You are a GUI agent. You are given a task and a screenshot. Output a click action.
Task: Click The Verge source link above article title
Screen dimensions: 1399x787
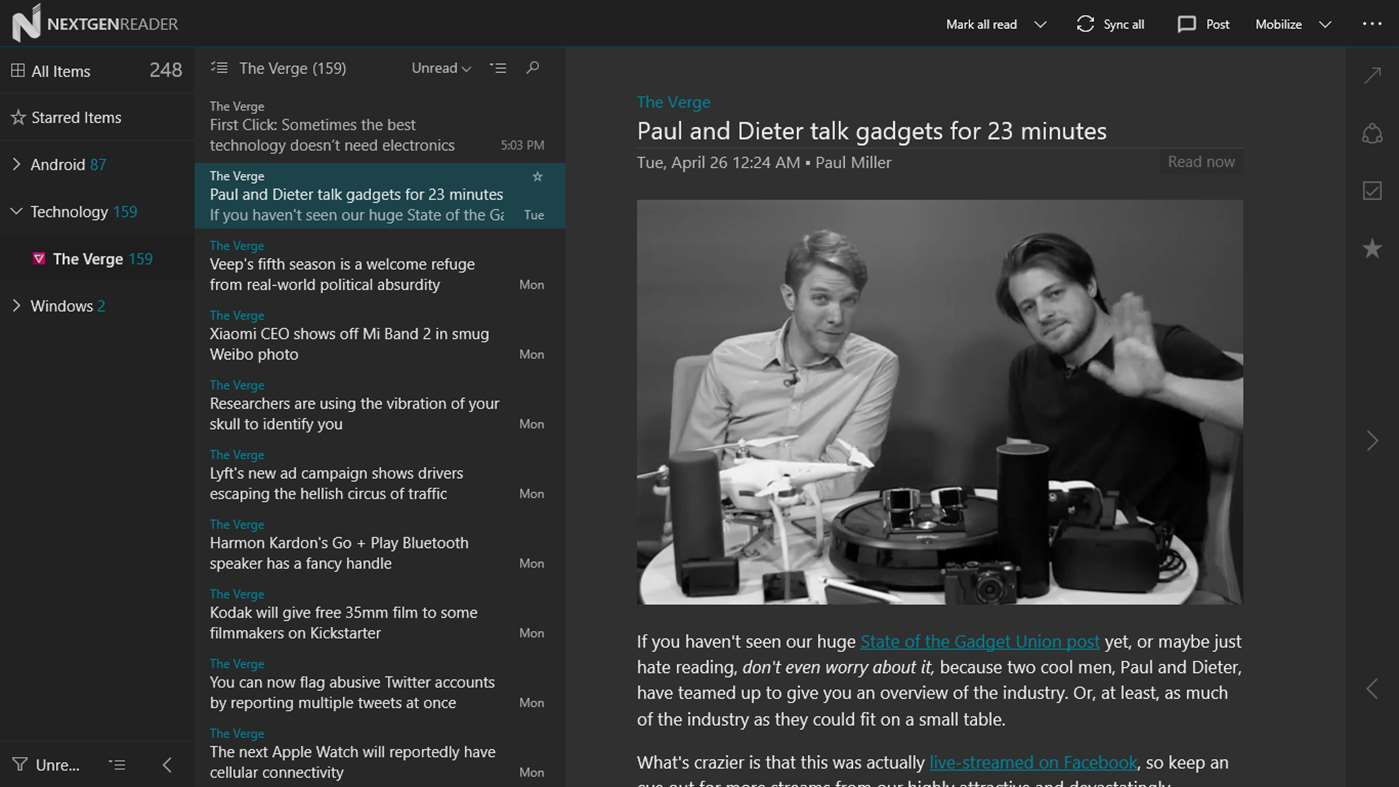point(674,102)
